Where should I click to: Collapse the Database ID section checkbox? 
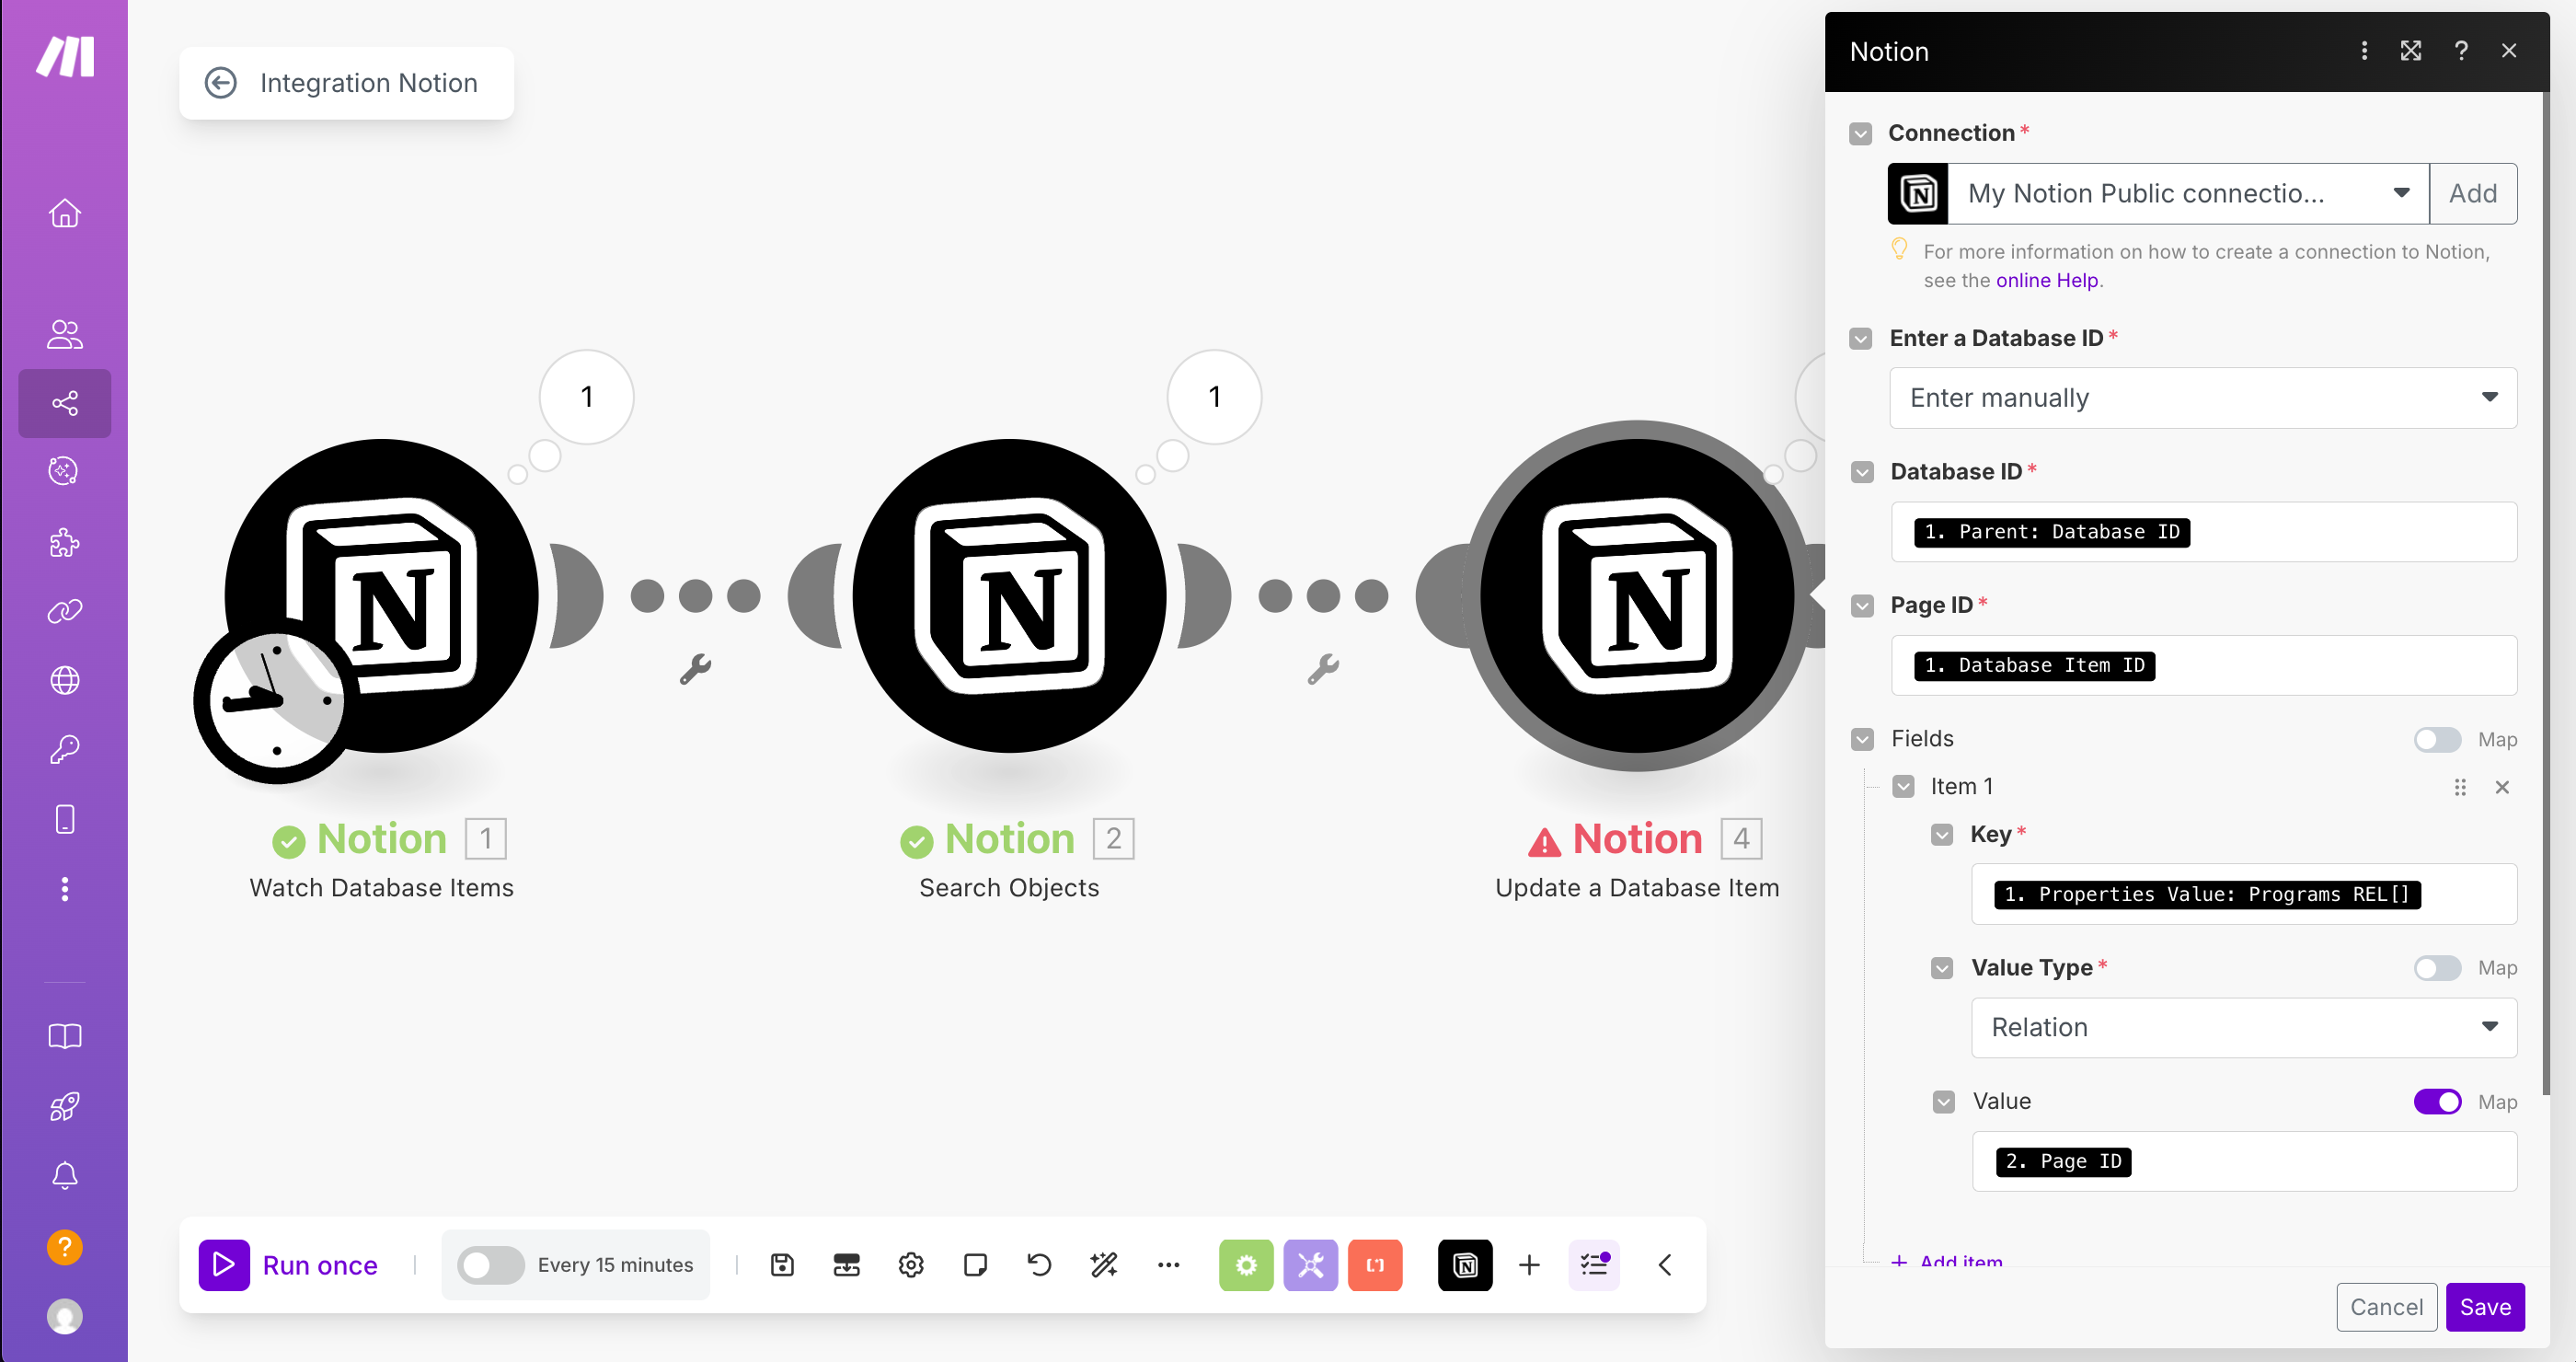point(1861,472)
